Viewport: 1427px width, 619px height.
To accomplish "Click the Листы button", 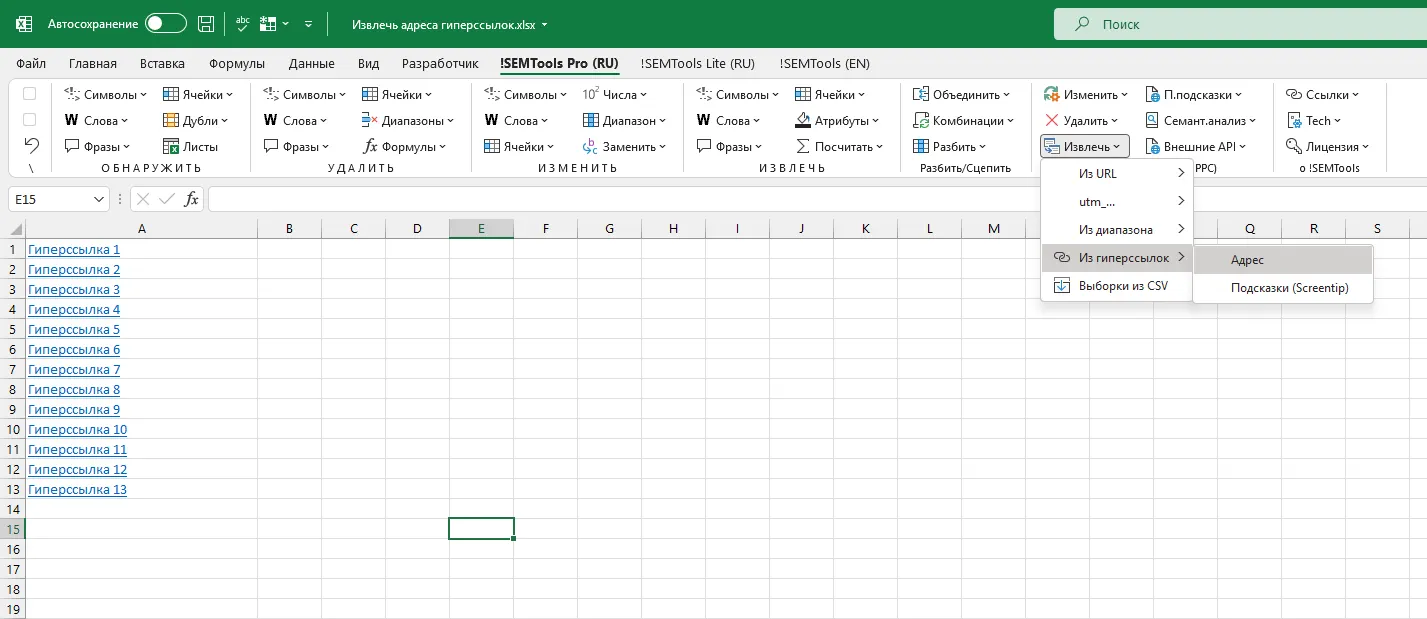I will 190,146.
